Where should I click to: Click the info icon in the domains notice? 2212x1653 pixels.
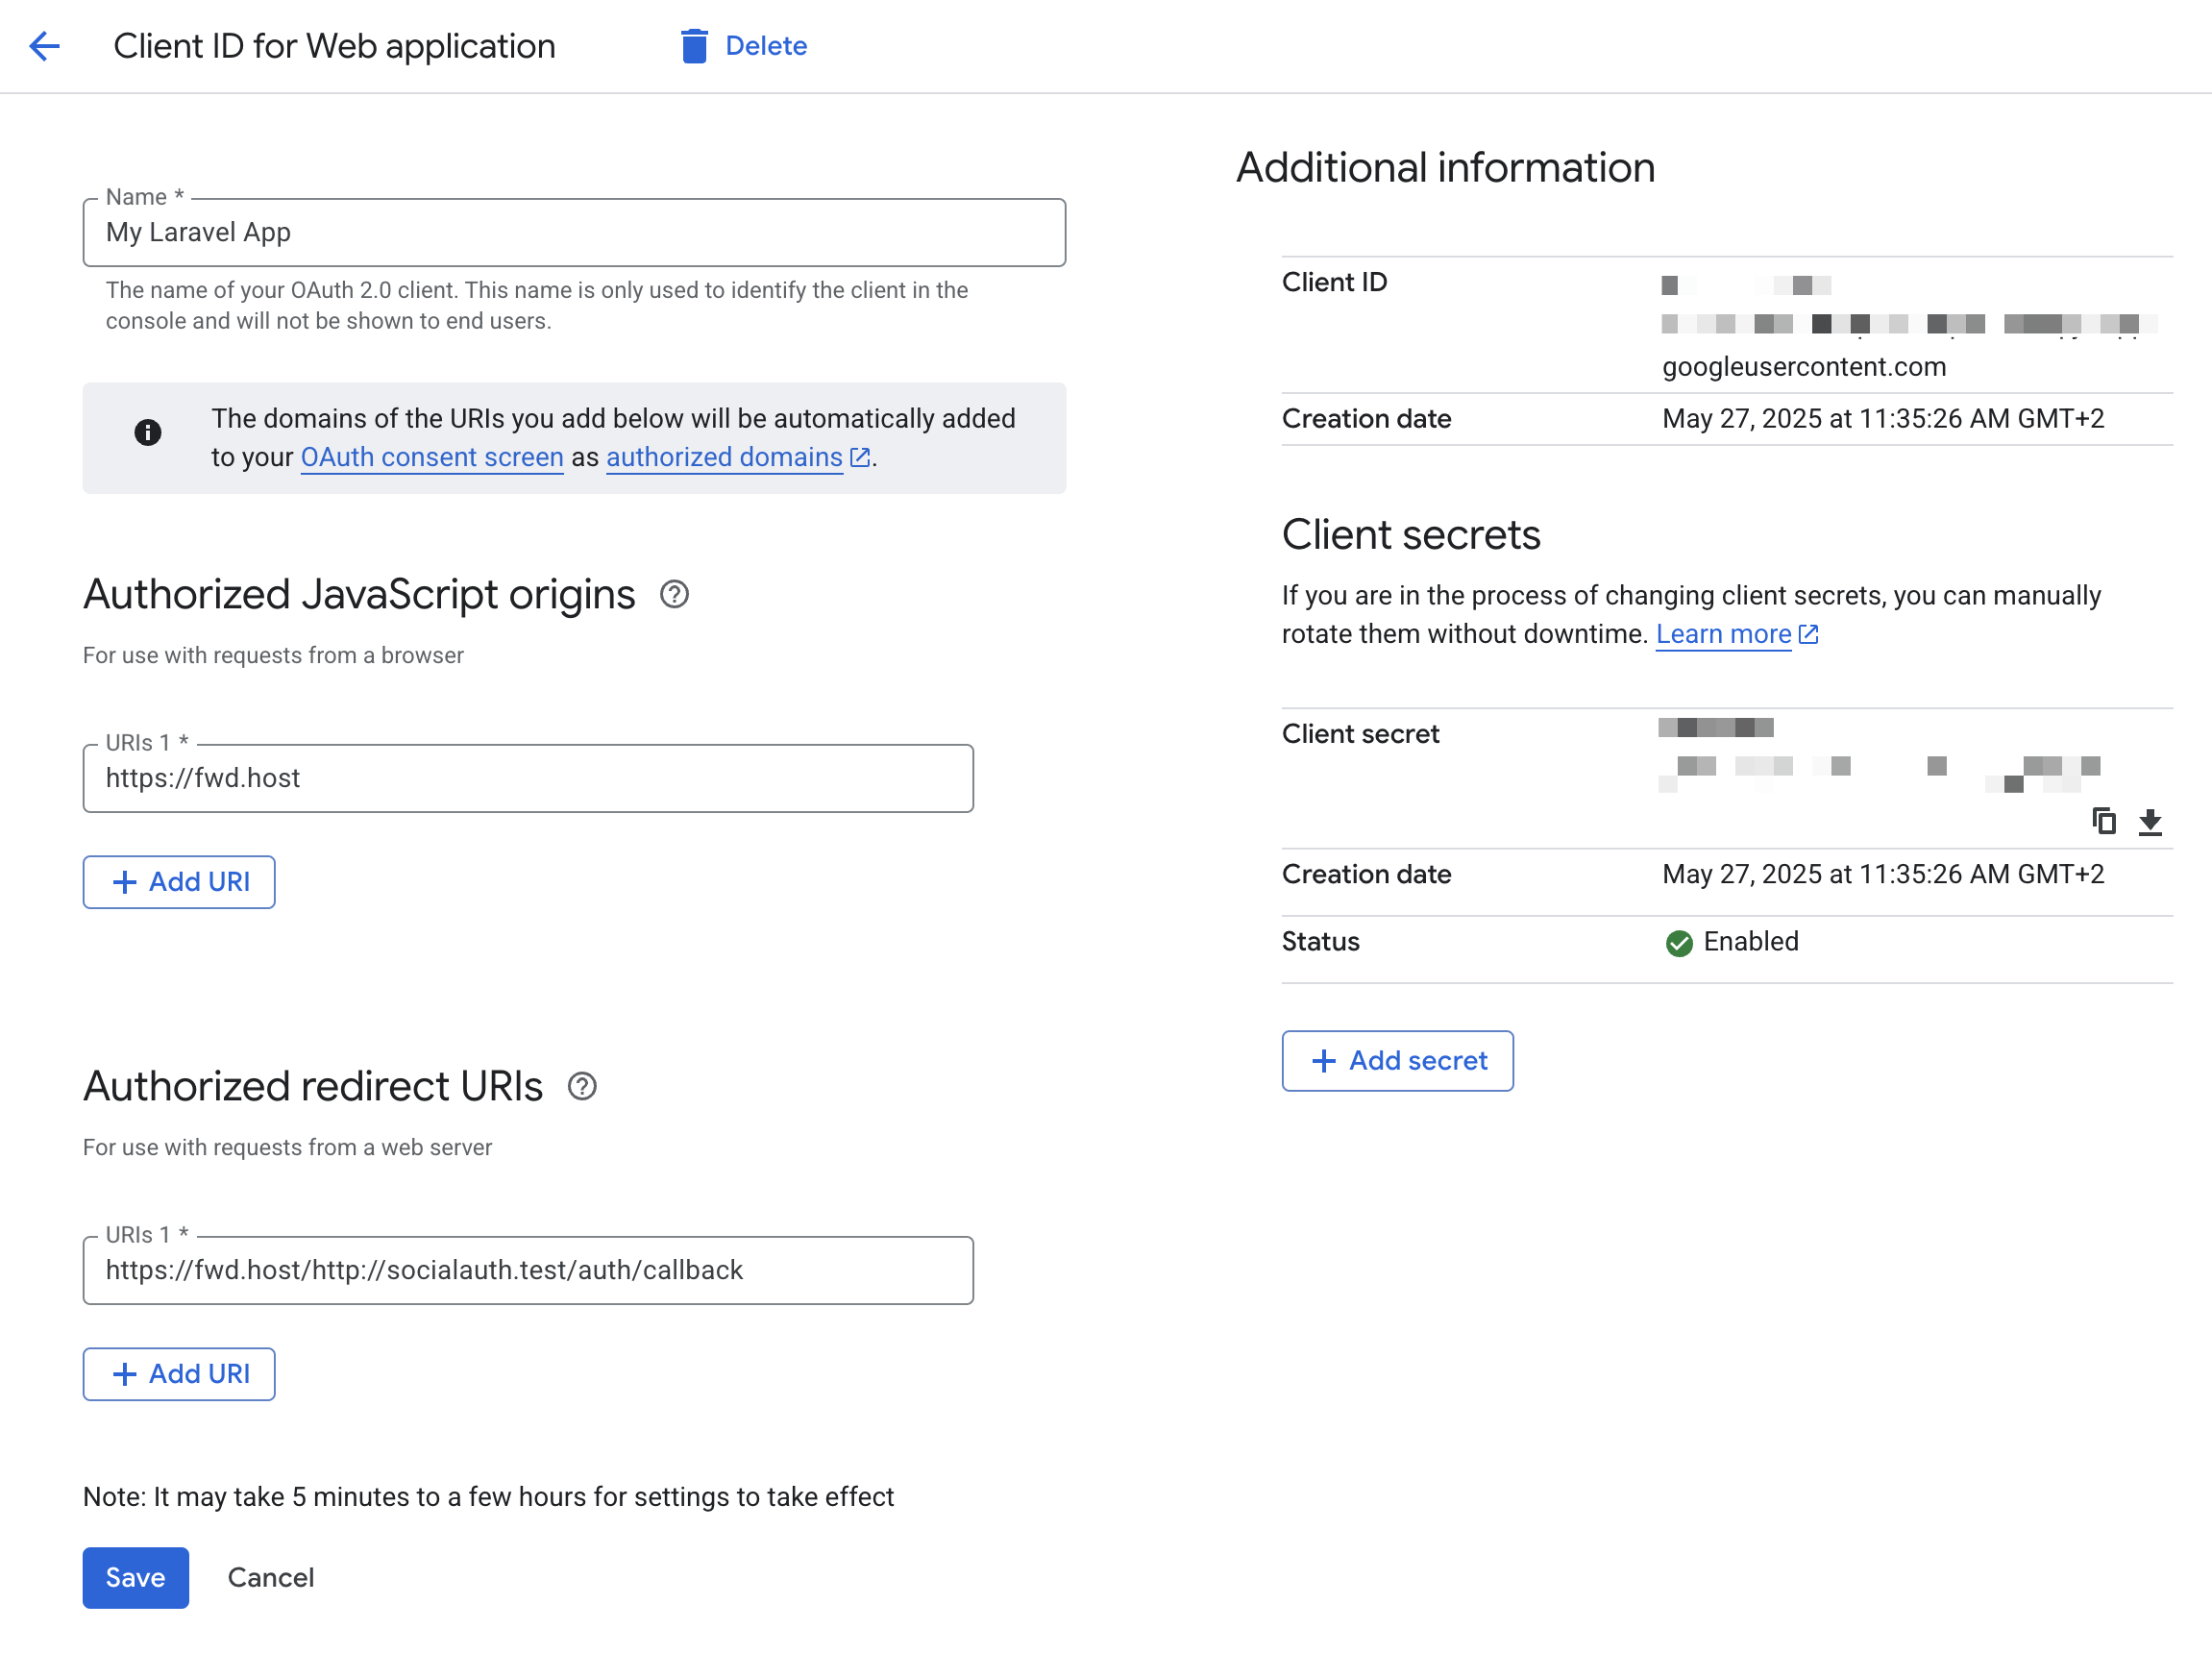coord(148,434)
